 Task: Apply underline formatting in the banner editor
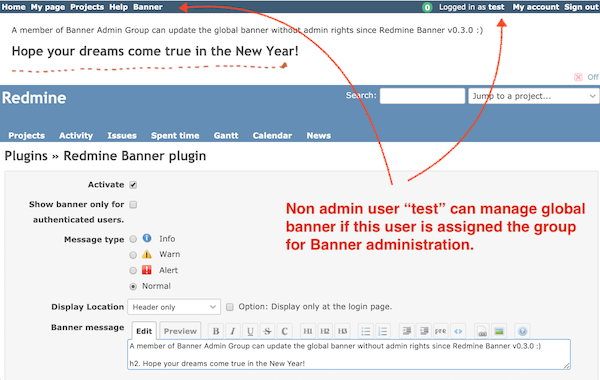[x=250, y=331]
